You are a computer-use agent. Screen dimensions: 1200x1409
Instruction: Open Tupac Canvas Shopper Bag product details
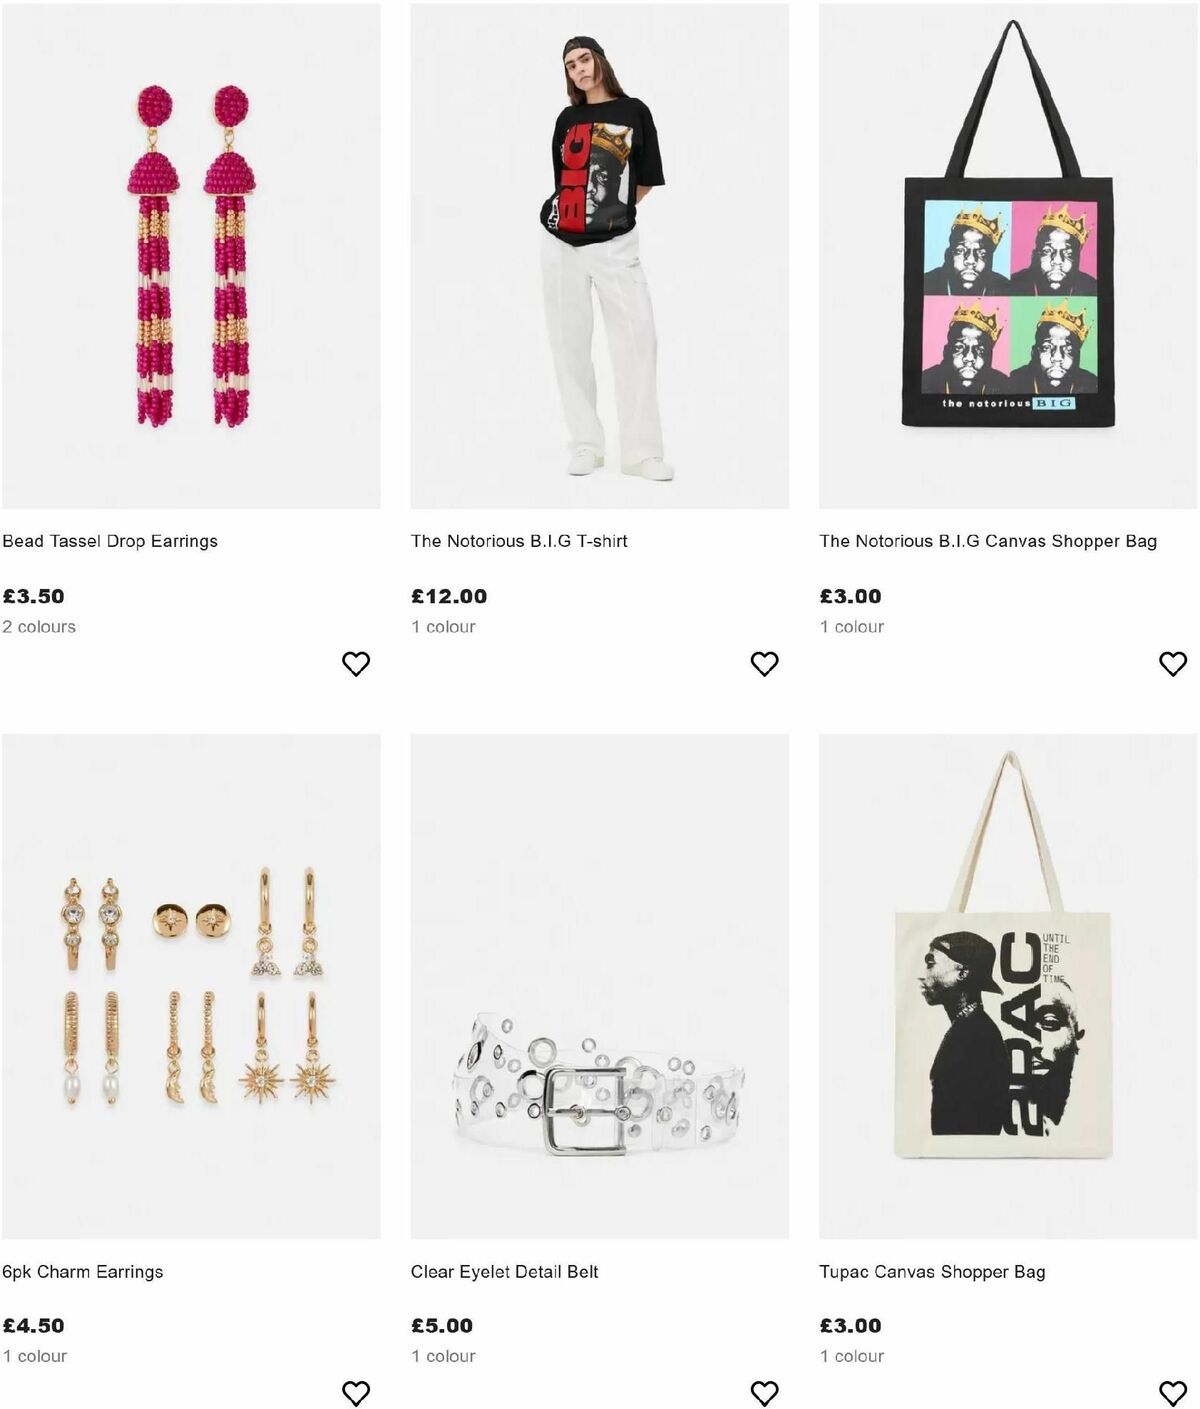pos(932,1271)
